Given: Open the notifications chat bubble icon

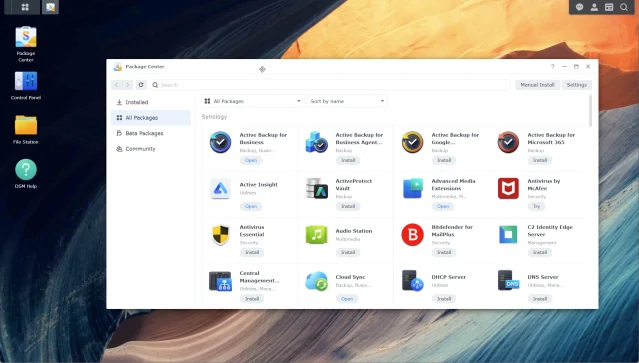Looking at the screenshot, I should (x=579, y=7).
